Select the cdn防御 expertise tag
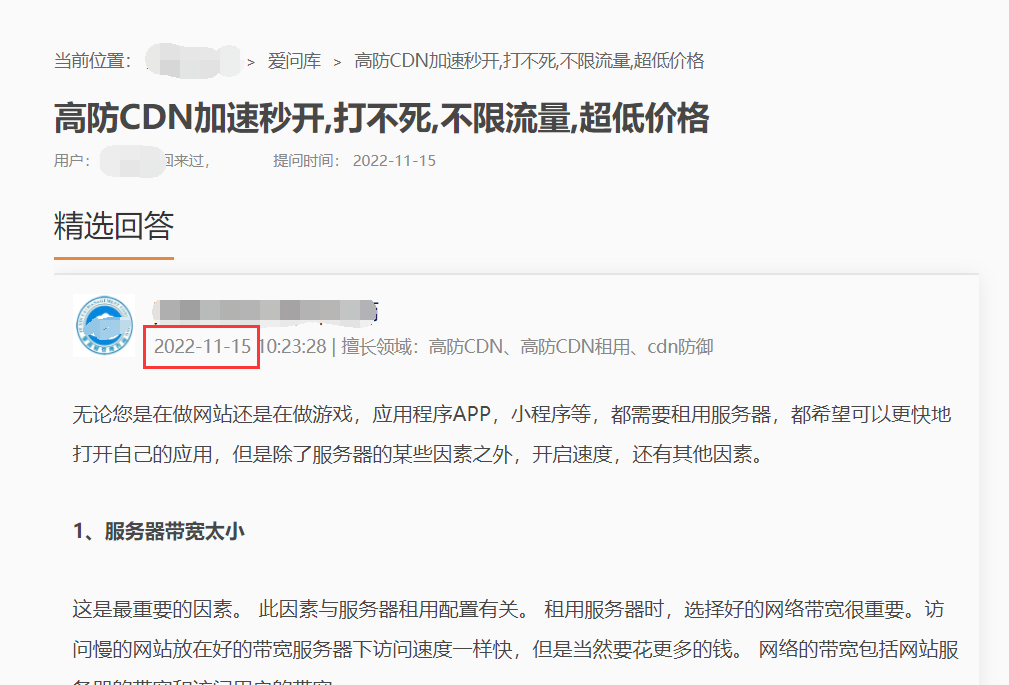The height and width of the screenshot is (685, 1009). (x=680, y=347)
